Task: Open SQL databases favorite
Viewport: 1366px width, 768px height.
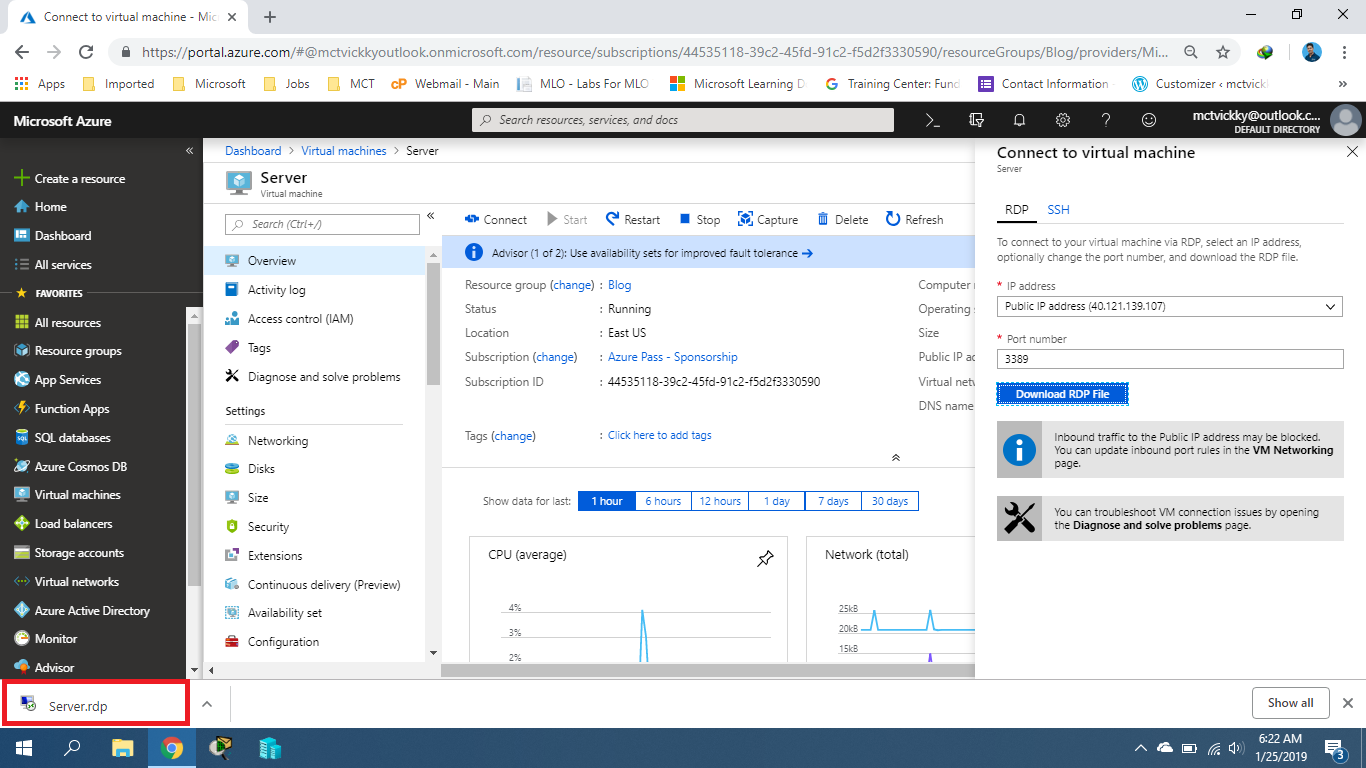Action: pos(62,438)
